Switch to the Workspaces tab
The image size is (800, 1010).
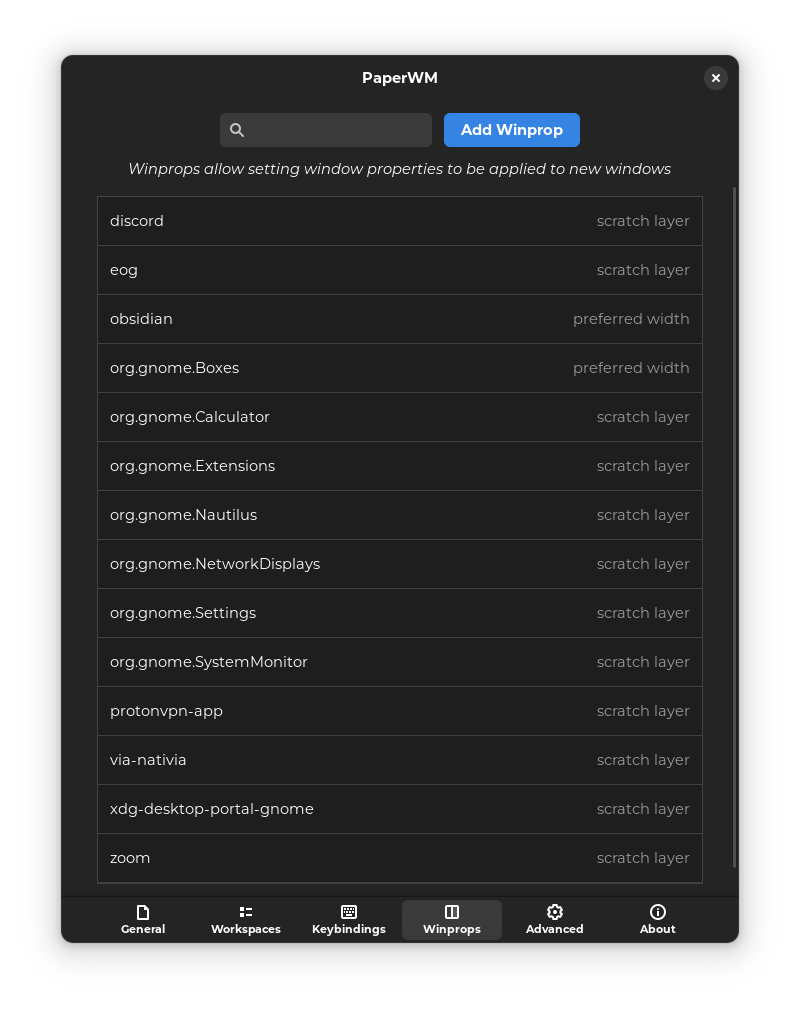(x=245, y=919)
